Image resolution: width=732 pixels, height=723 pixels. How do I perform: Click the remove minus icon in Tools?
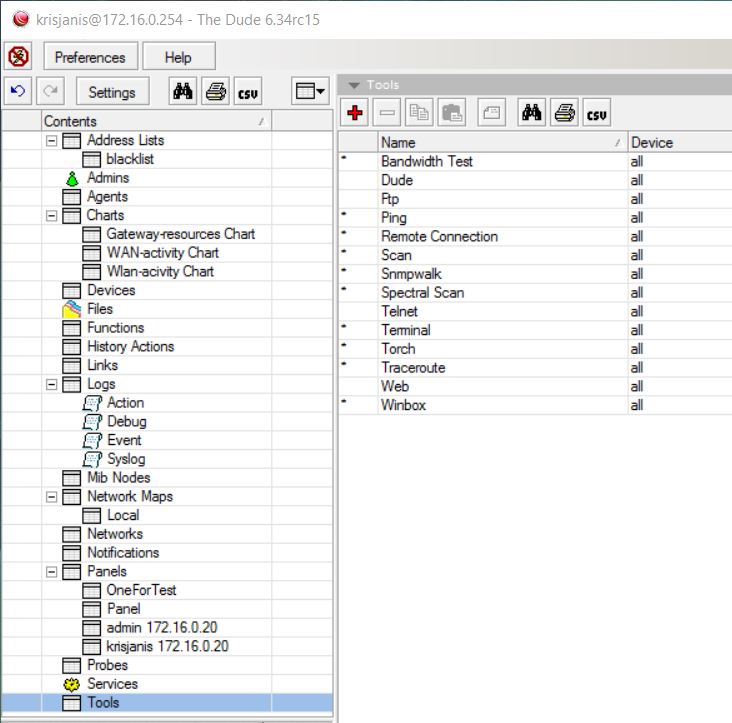[x=387, y=112]
